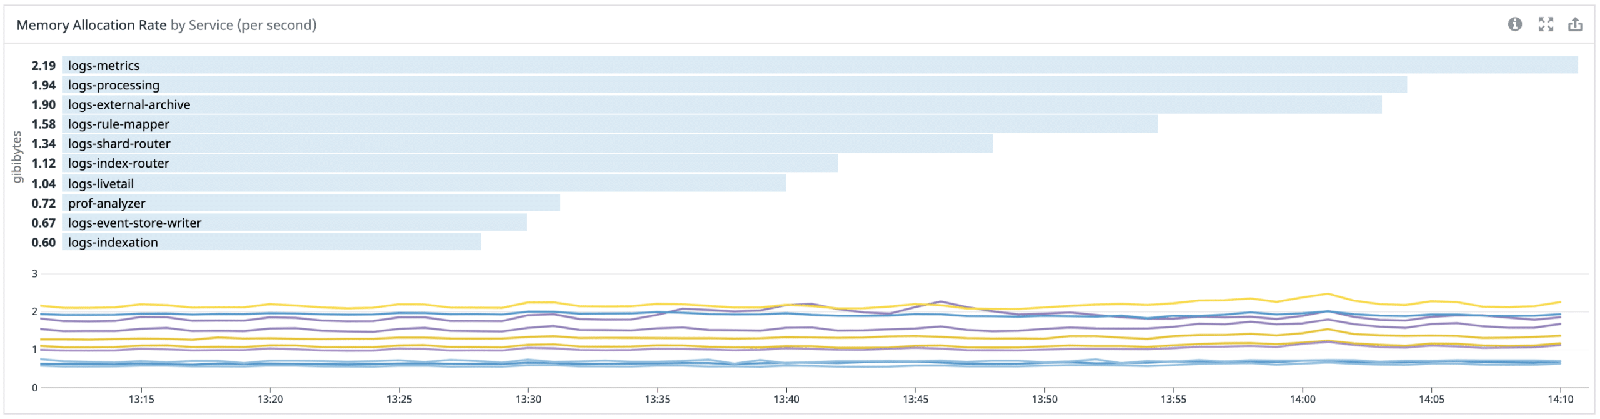Click the 14:00 time axis marker
Viewport: 1600px width, 419px height.
point(1302,399)
